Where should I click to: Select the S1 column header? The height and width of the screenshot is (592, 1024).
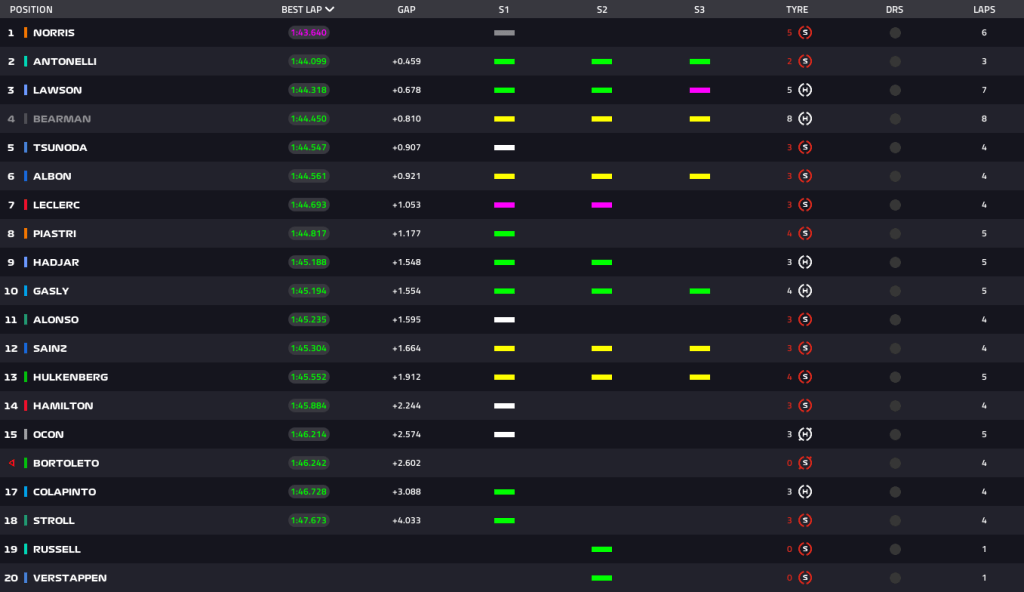pos(504,9)
